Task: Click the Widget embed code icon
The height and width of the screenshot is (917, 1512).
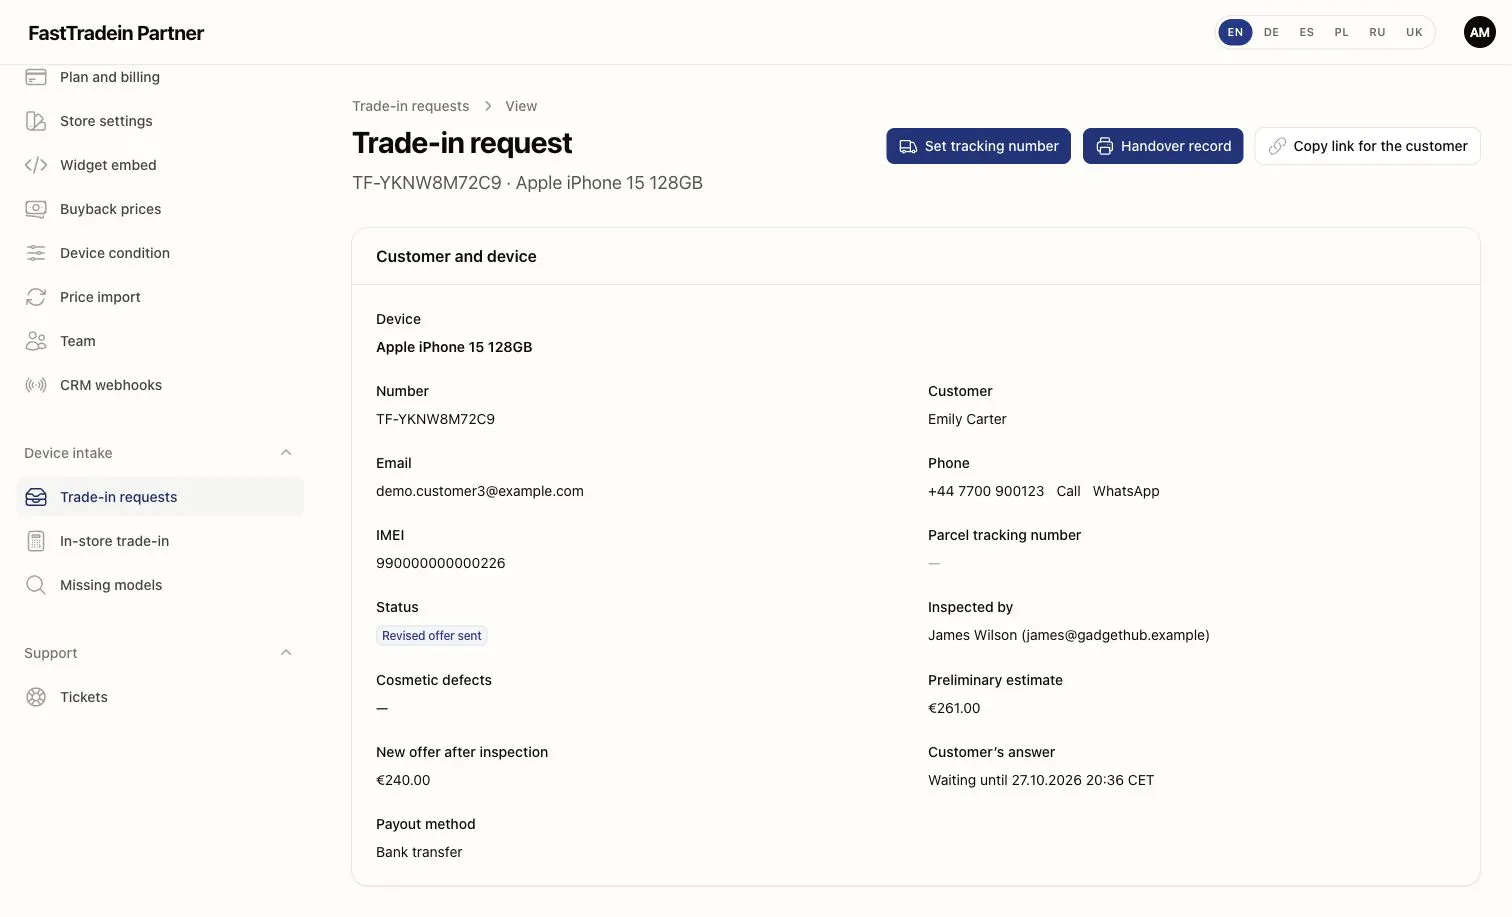Action: pos(36,165)
